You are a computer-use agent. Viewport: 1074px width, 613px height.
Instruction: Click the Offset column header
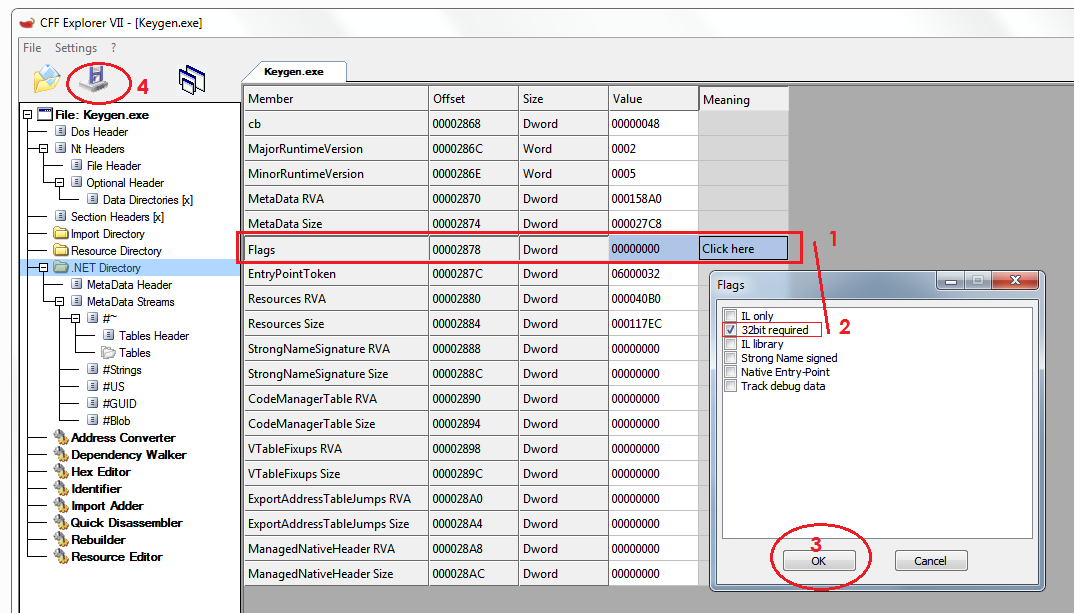(x=474, y=99)
